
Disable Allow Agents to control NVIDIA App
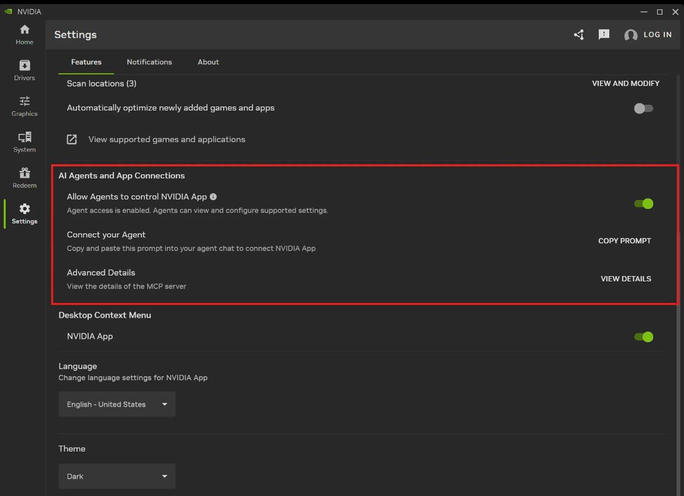tap(643, 204)
